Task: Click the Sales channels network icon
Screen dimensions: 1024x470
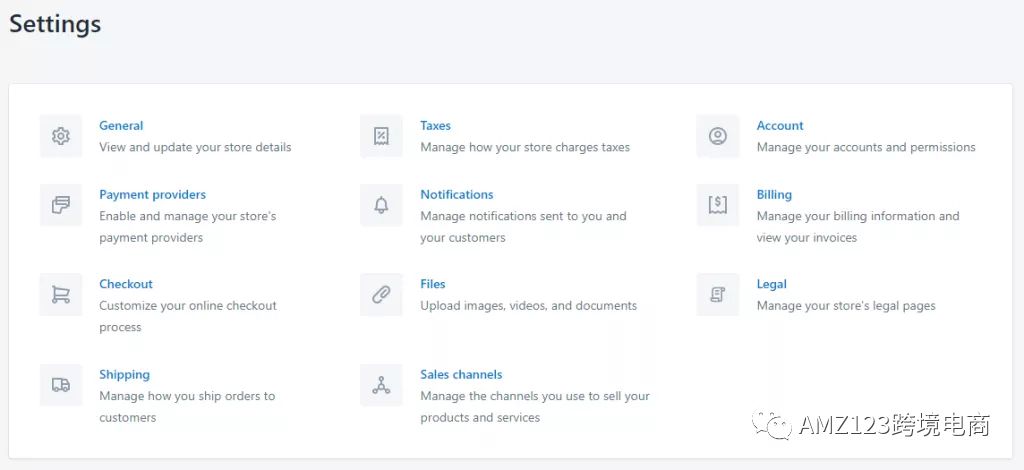Action: tap(381, 385)
